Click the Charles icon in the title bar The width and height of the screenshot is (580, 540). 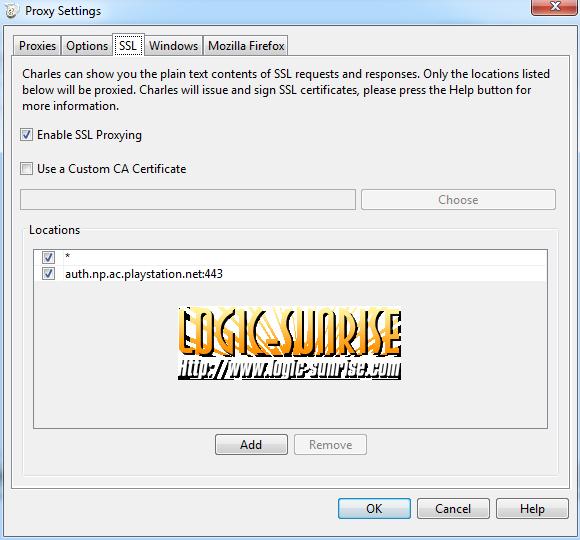(x=11, y=10)
